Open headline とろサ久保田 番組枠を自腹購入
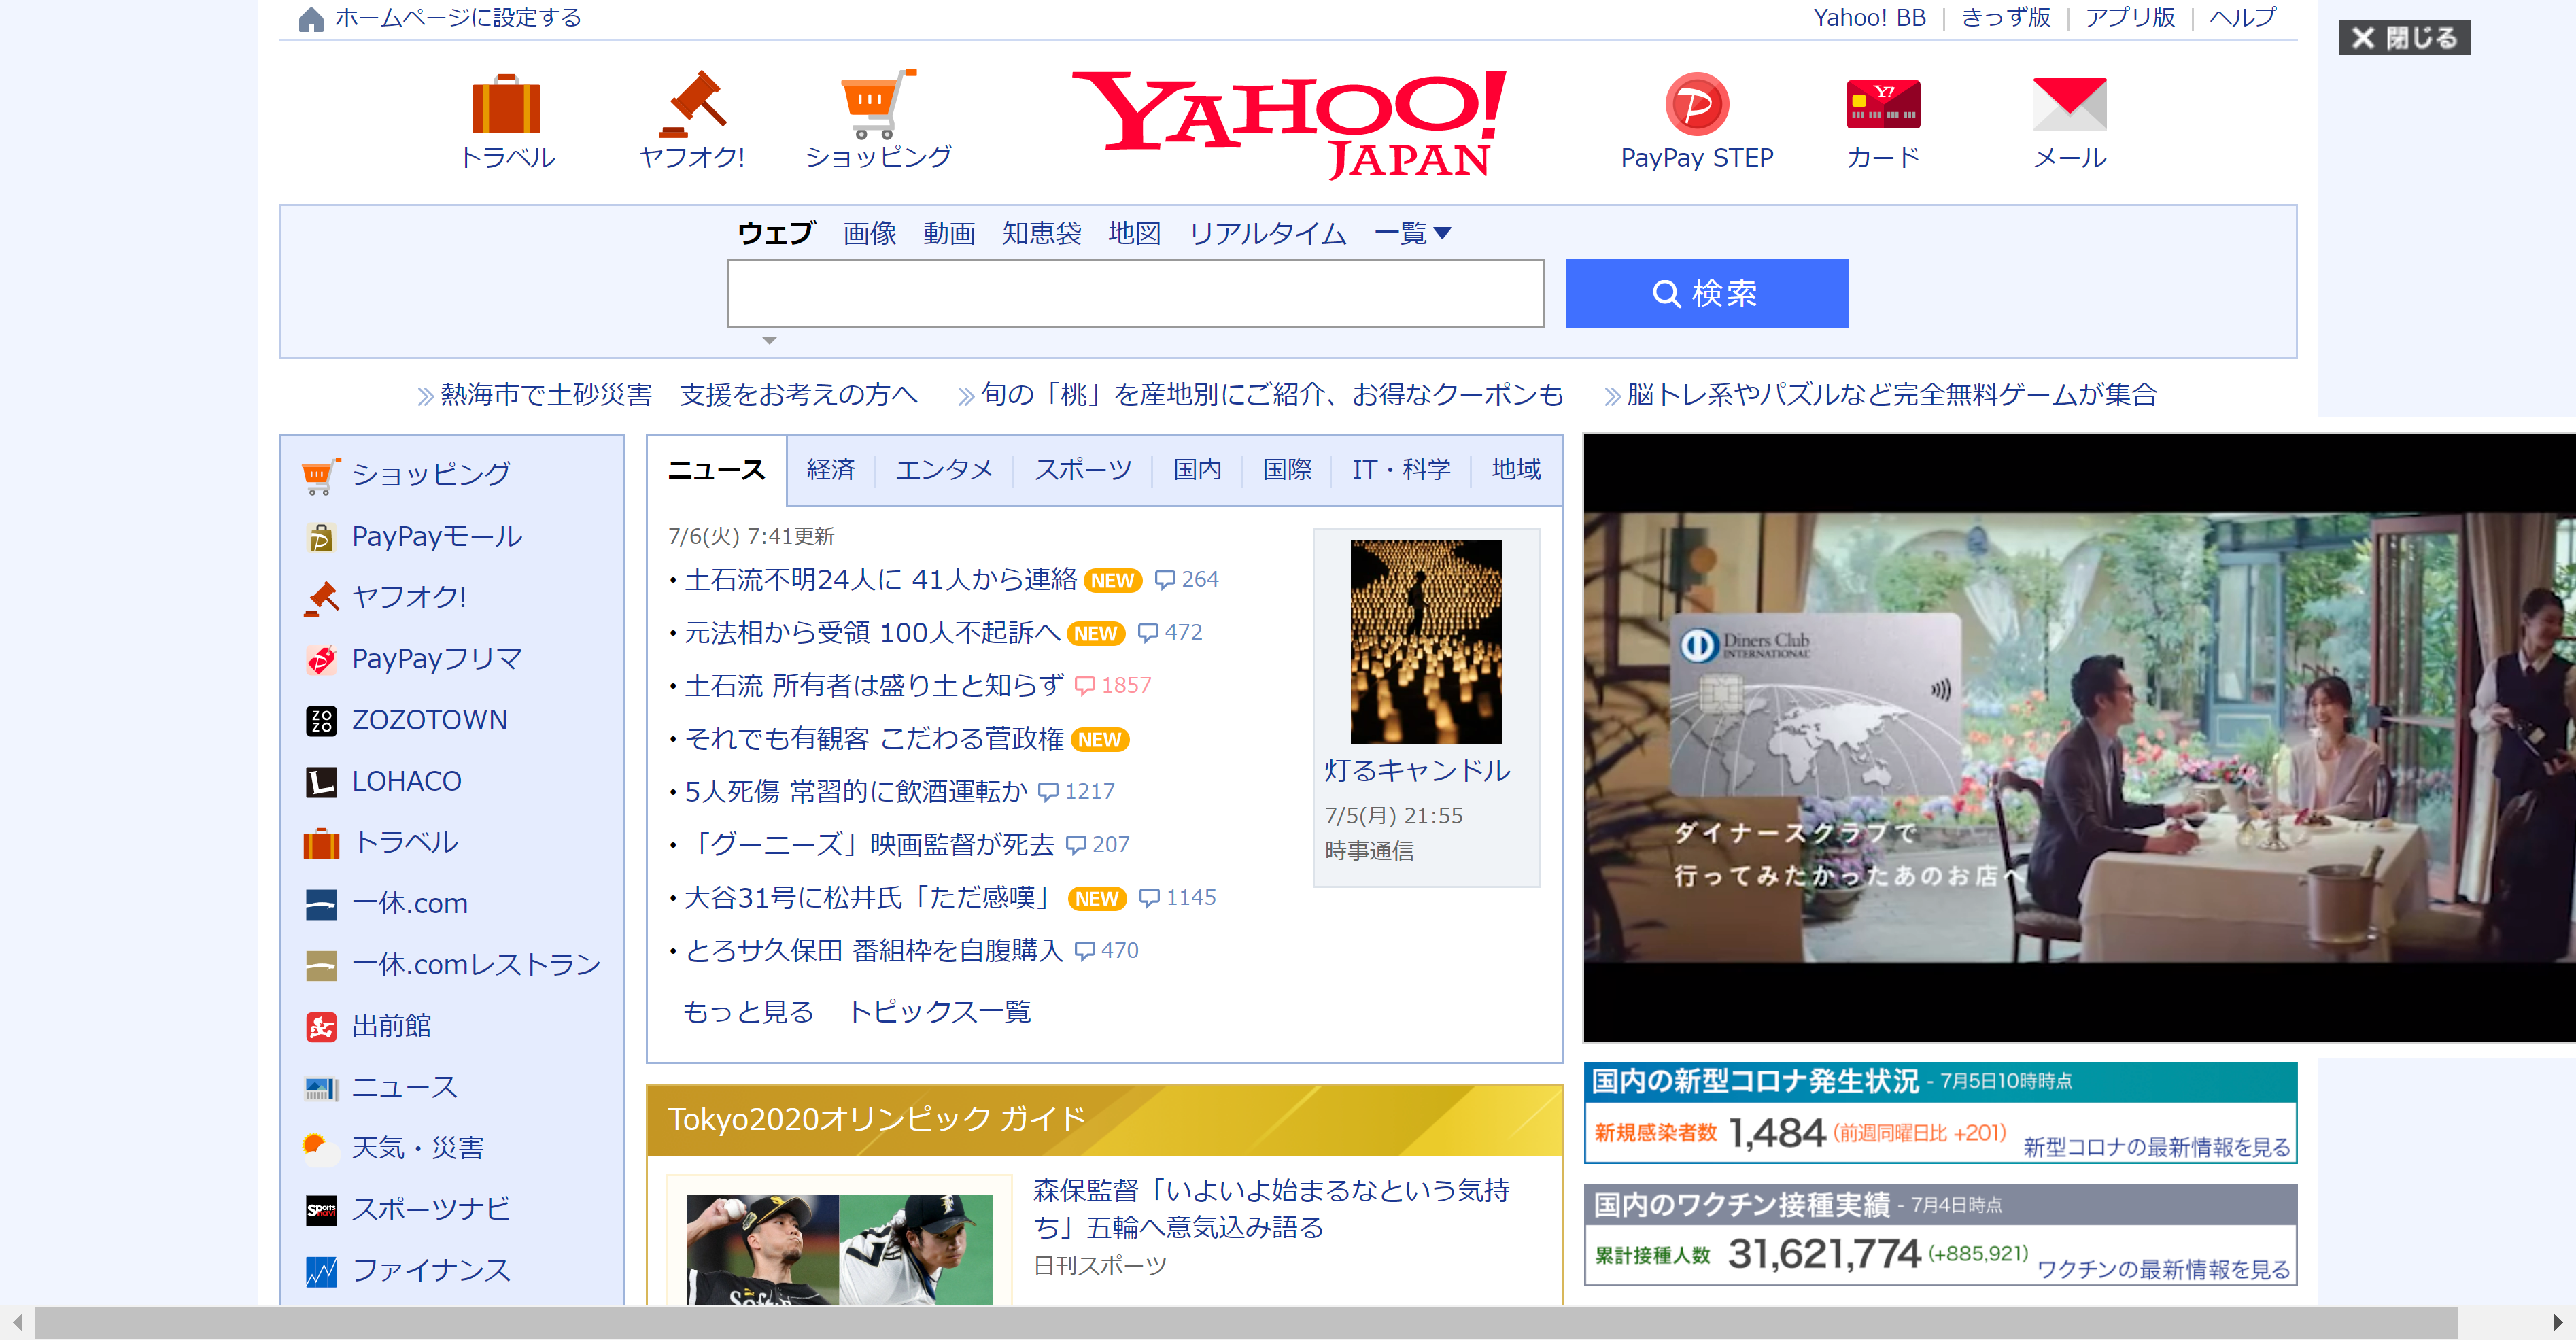 click(x=874, y=950)
